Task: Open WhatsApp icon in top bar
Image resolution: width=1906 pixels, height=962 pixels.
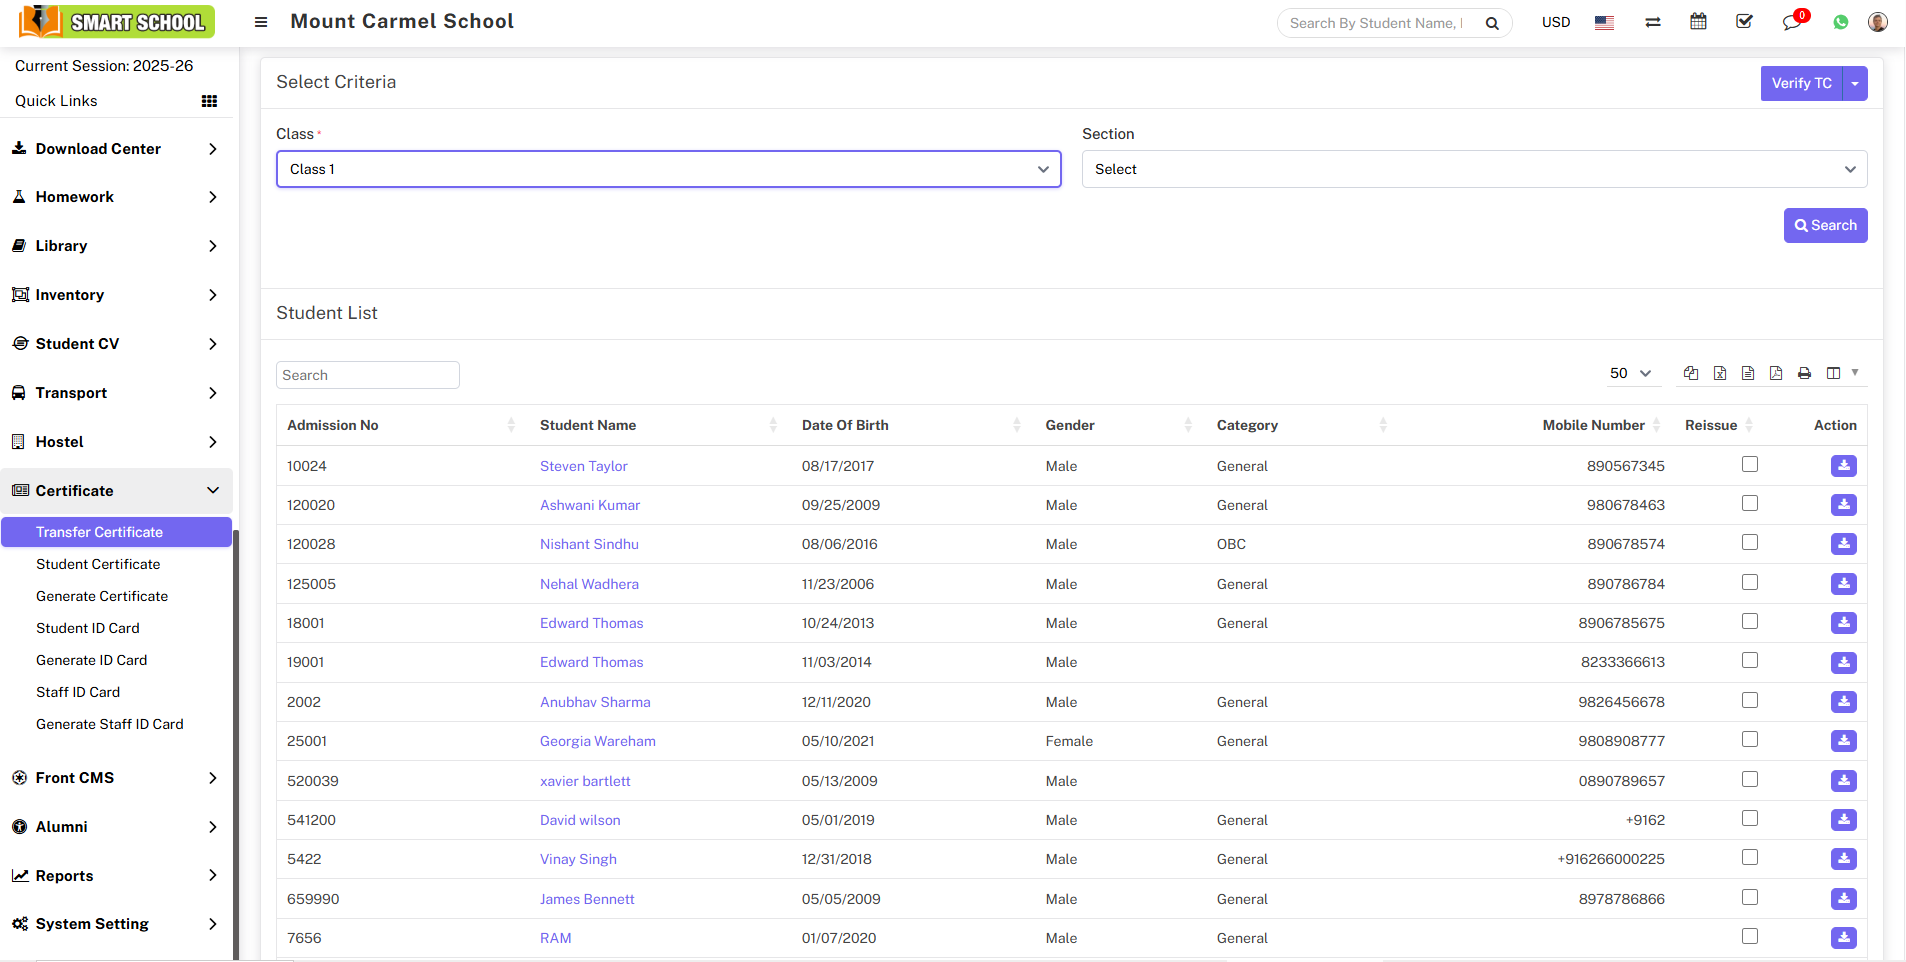Action: pos(1841,22)
